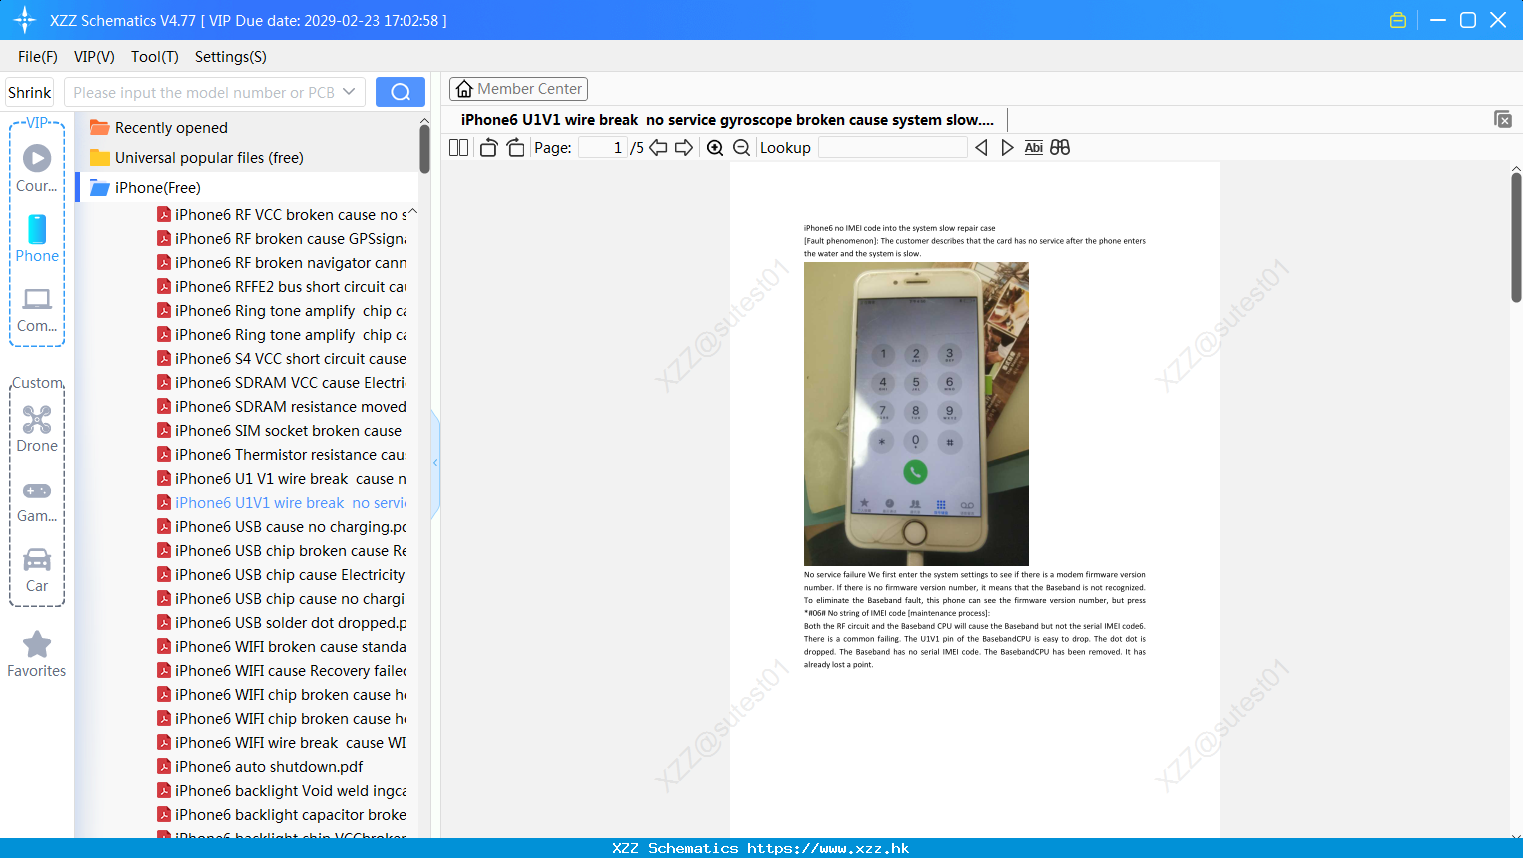Click the yellow toolbox icon in title bar
This screenshot has width=1523, height=858.
pos(1398,20)
